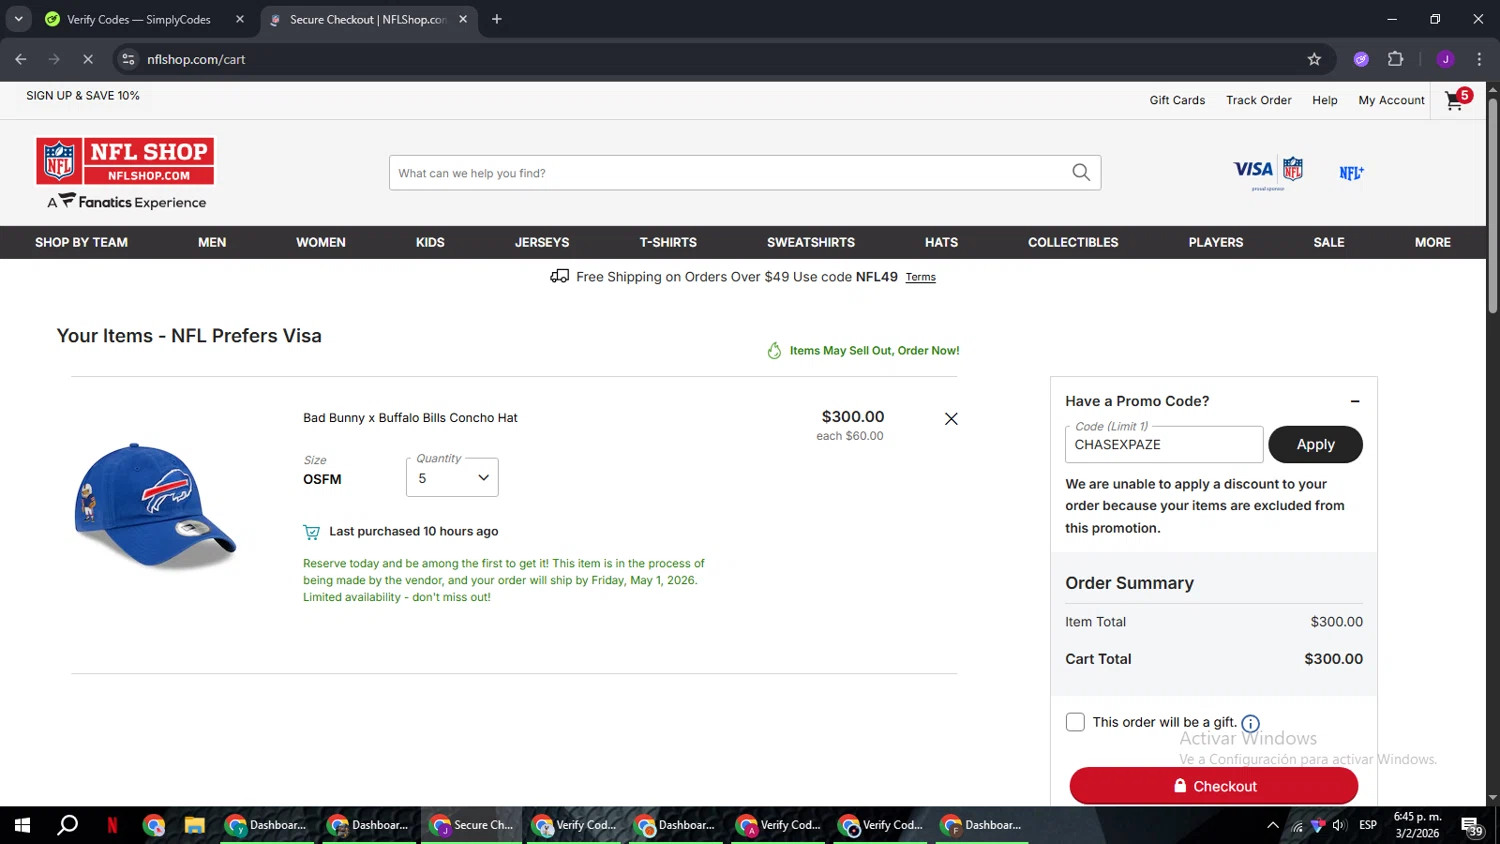
Task: Check 'This order will be a gift' box
Action: click(x=1075, y=722)
